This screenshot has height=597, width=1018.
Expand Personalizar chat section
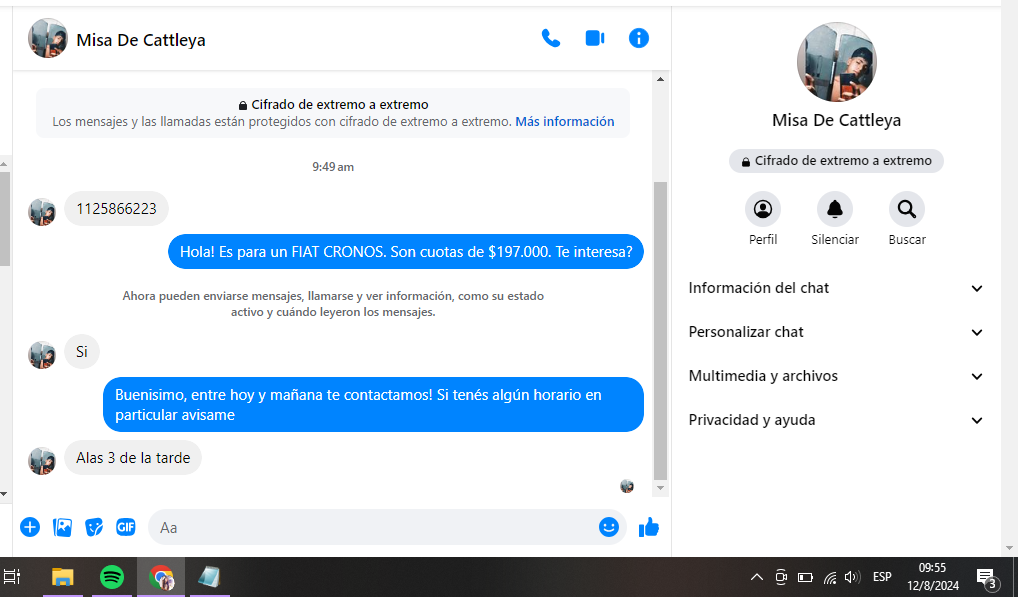(836, 332)
